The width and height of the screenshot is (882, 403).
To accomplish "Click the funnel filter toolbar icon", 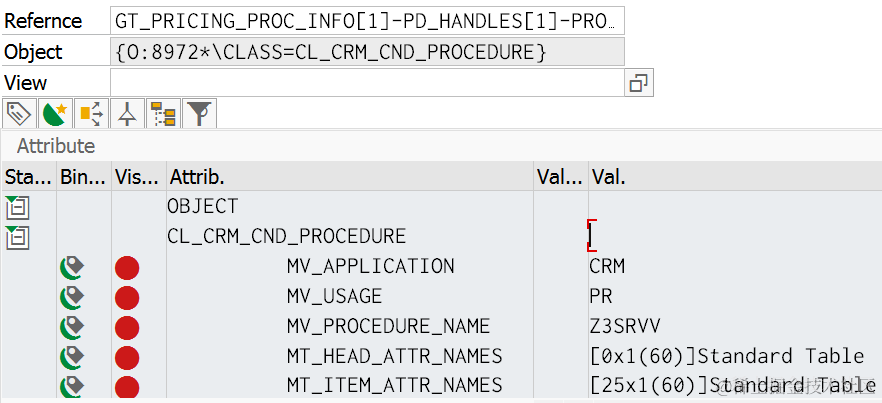I will (x=199, y=114).
